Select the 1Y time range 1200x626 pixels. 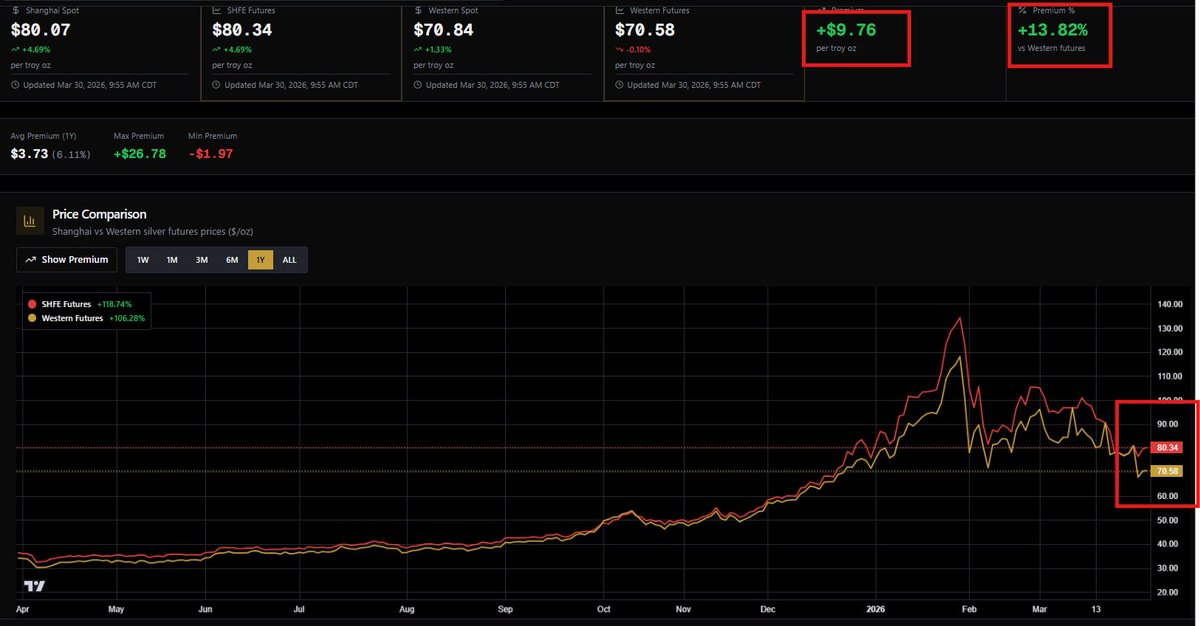point(261,259)
